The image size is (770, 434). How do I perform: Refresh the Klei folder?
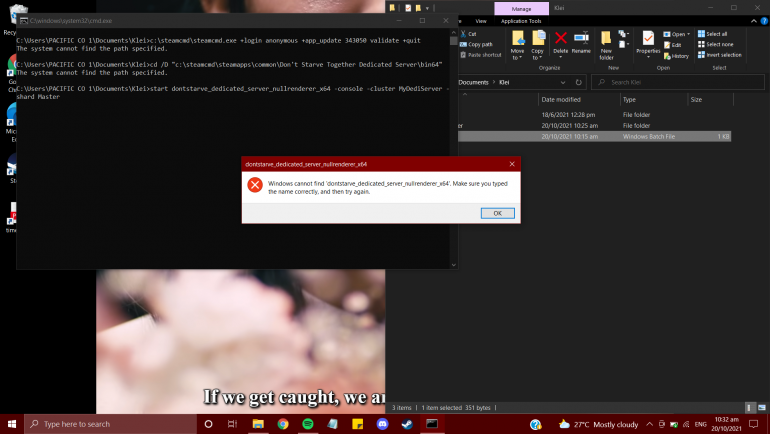point(578,82)
